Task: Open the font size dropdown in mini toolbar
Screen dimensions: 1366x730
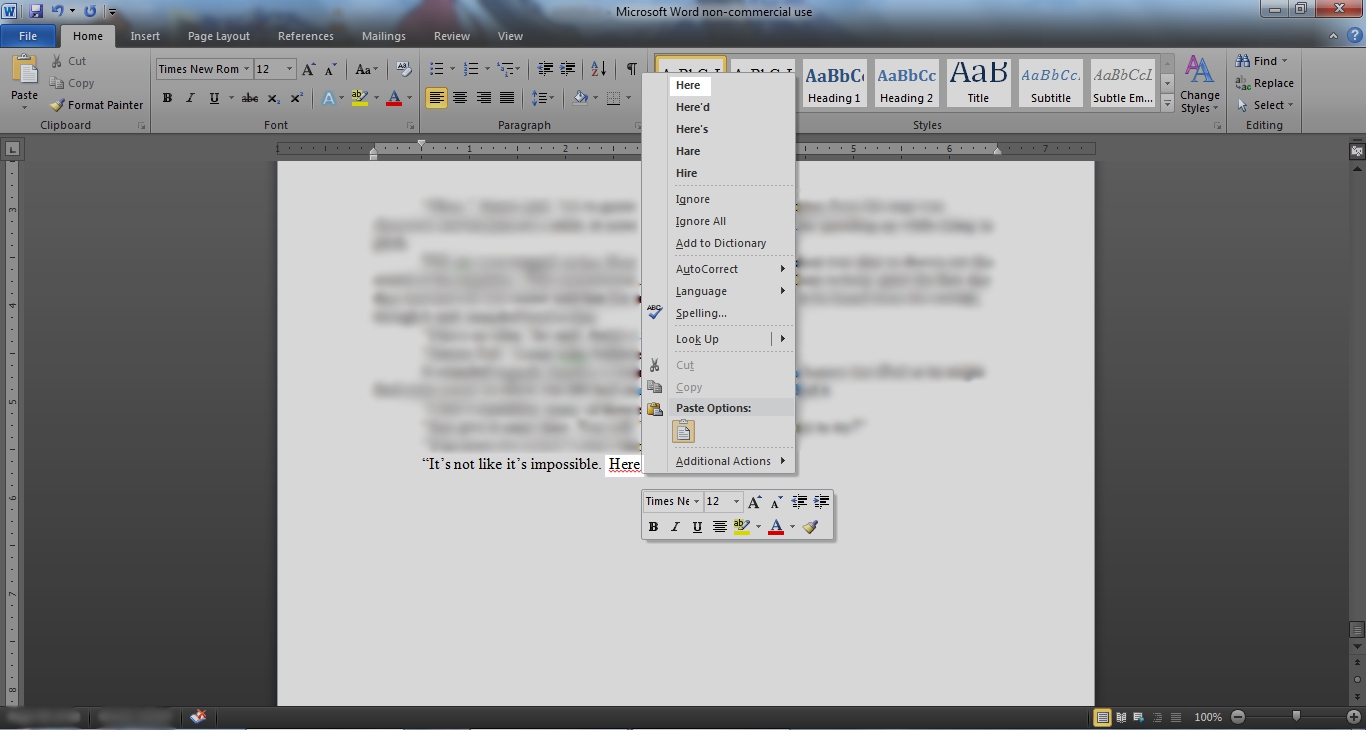Action: click(736, 502)
